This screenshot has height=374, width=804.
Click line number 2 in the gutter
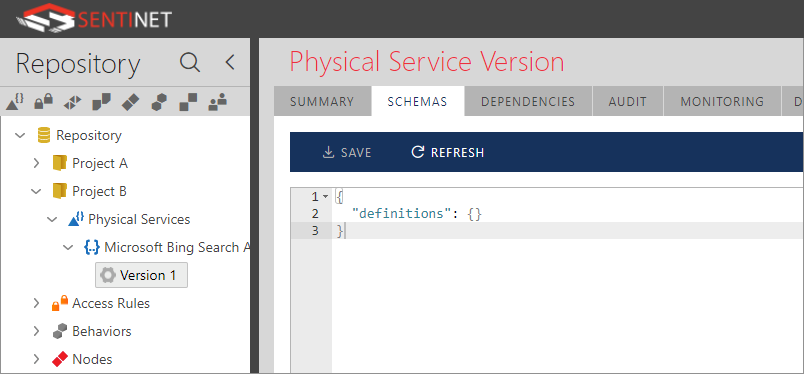tap(315, 214)
